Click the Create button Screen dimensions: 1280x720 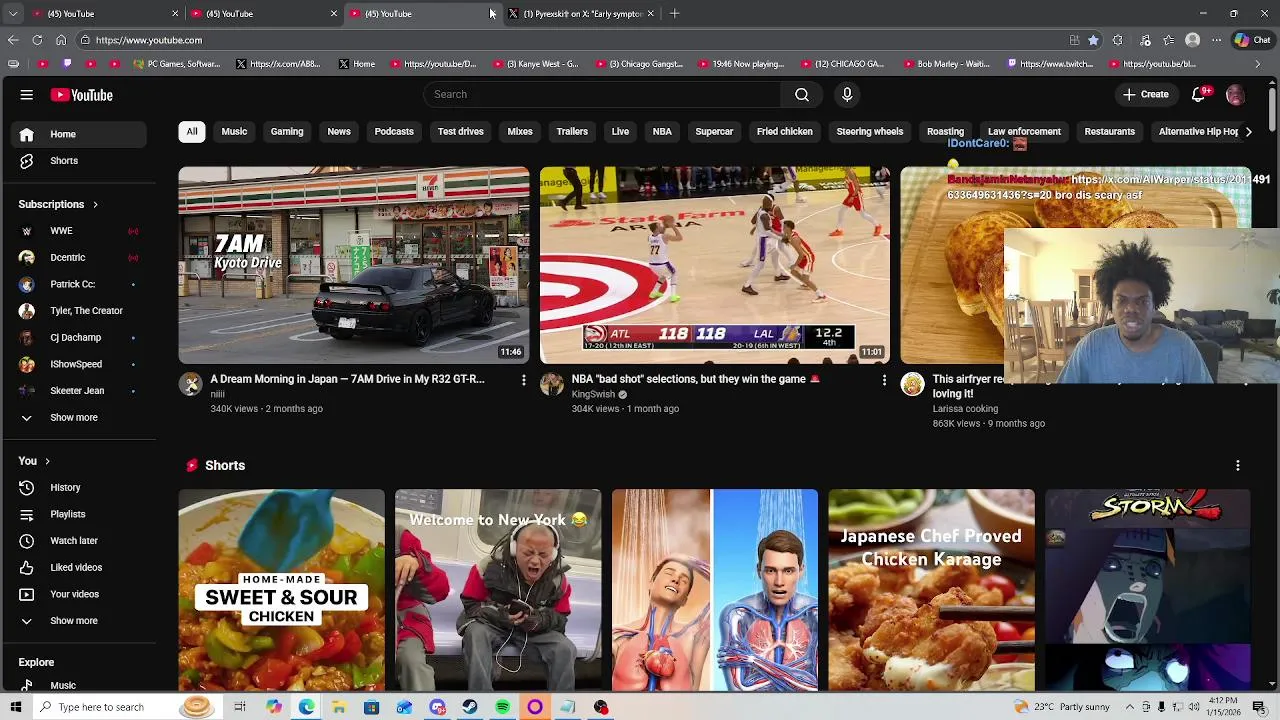click(1145, 94)
